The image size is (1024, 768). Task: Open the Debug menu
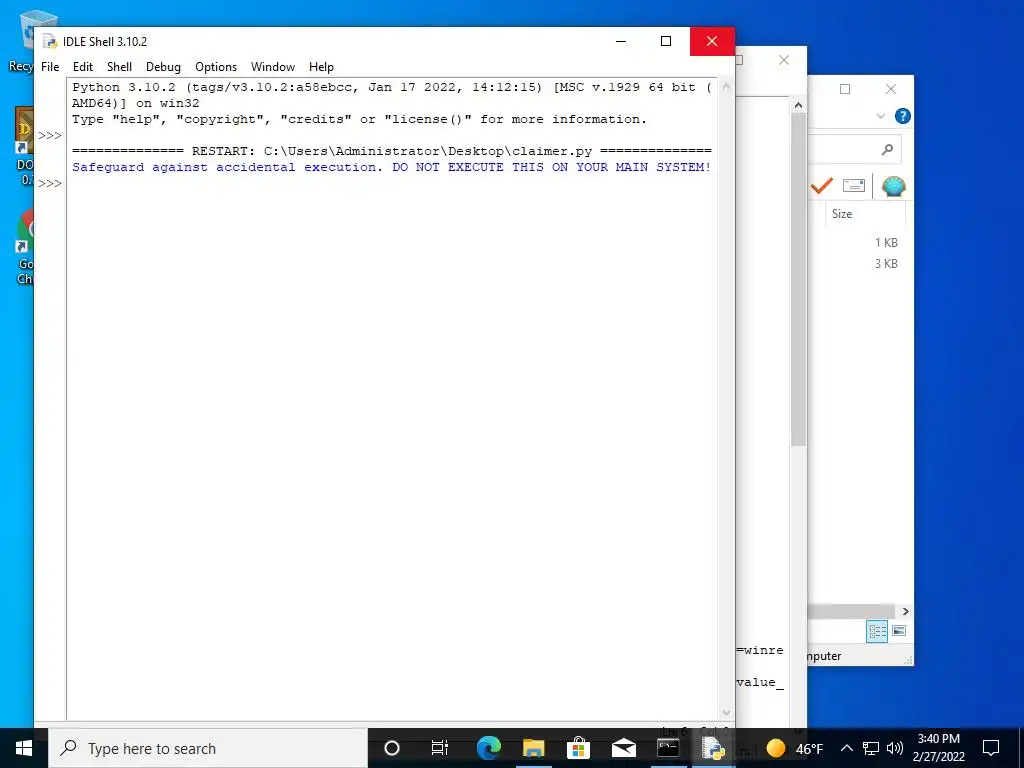click(163, 67)
